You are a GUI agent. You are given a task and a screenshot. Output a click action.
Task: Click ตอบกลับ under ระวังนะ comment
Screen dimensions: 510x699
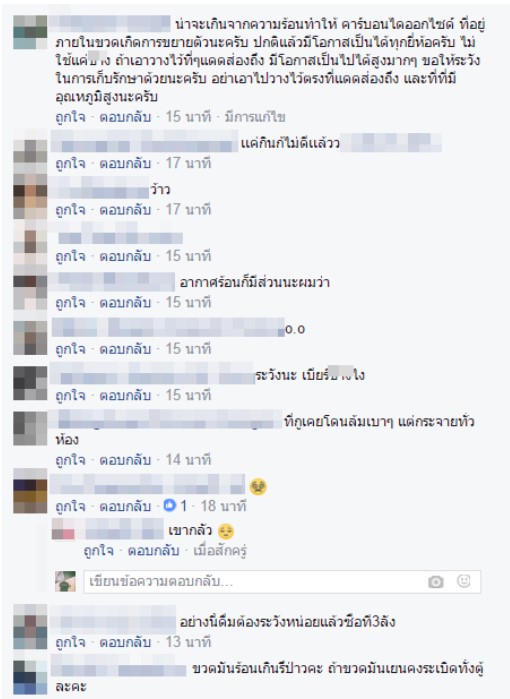click(x=125, y=395)
